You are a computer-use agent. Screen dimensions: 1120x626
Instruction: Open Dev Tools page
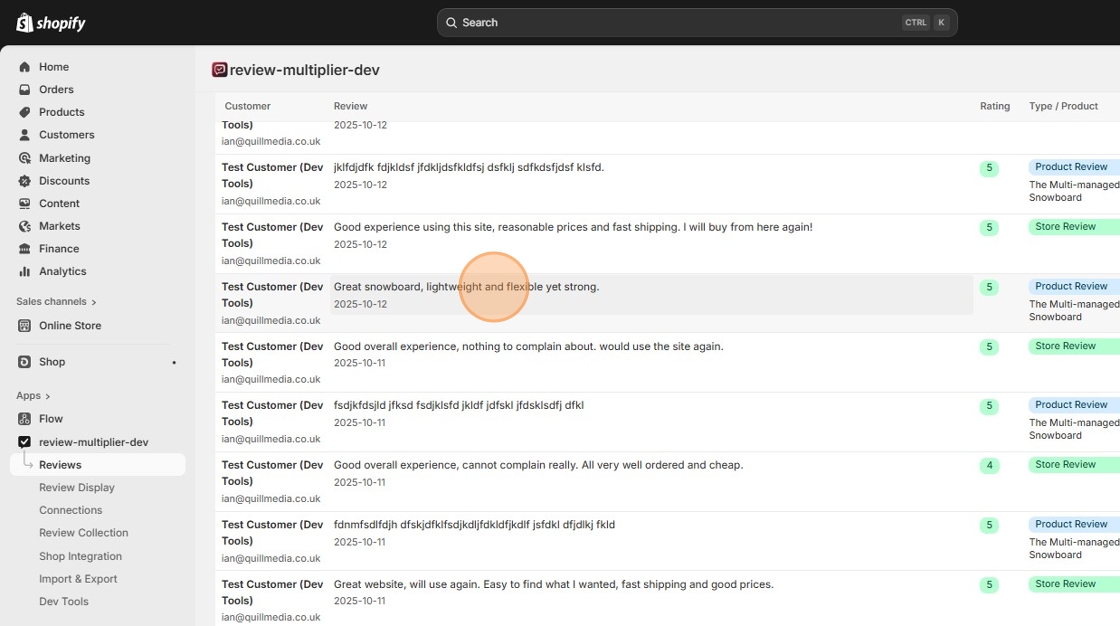64,602
